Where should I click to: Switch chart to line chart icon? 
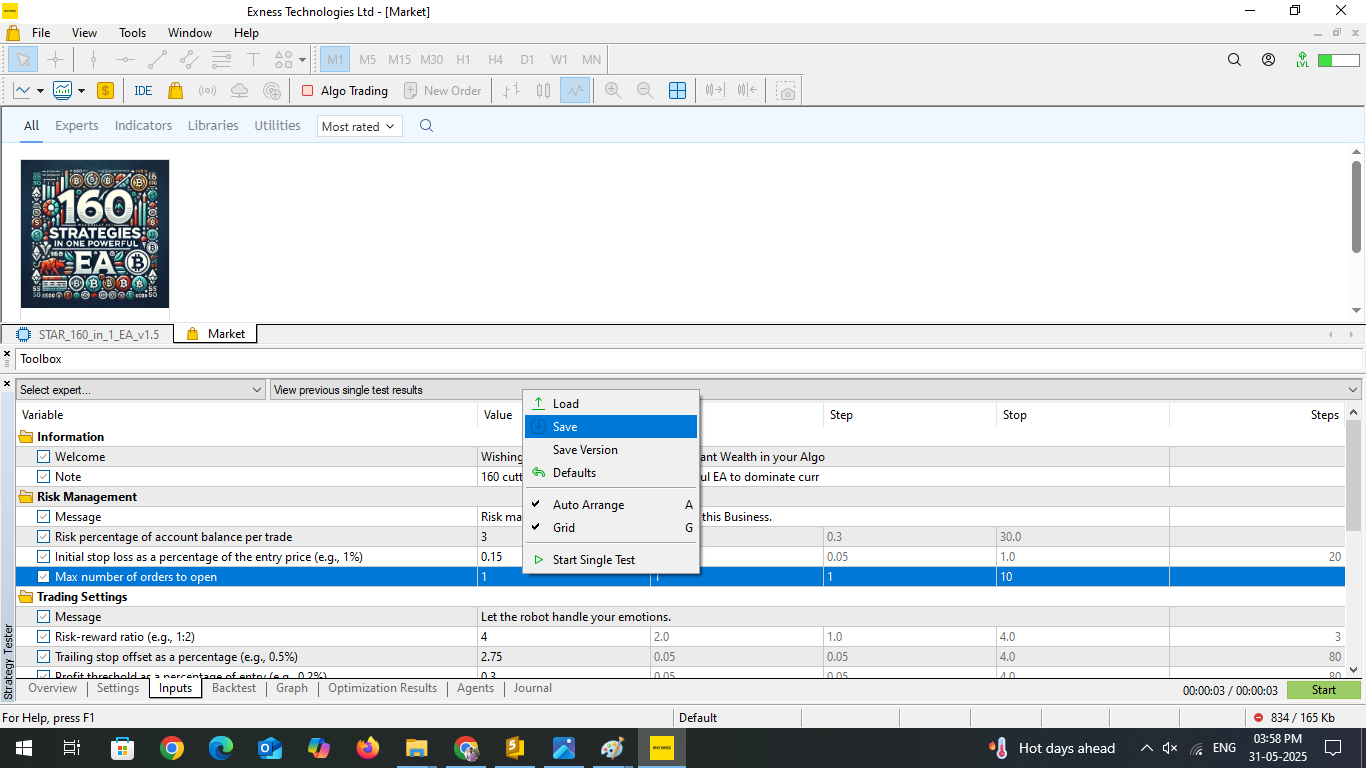coord(574,90)
